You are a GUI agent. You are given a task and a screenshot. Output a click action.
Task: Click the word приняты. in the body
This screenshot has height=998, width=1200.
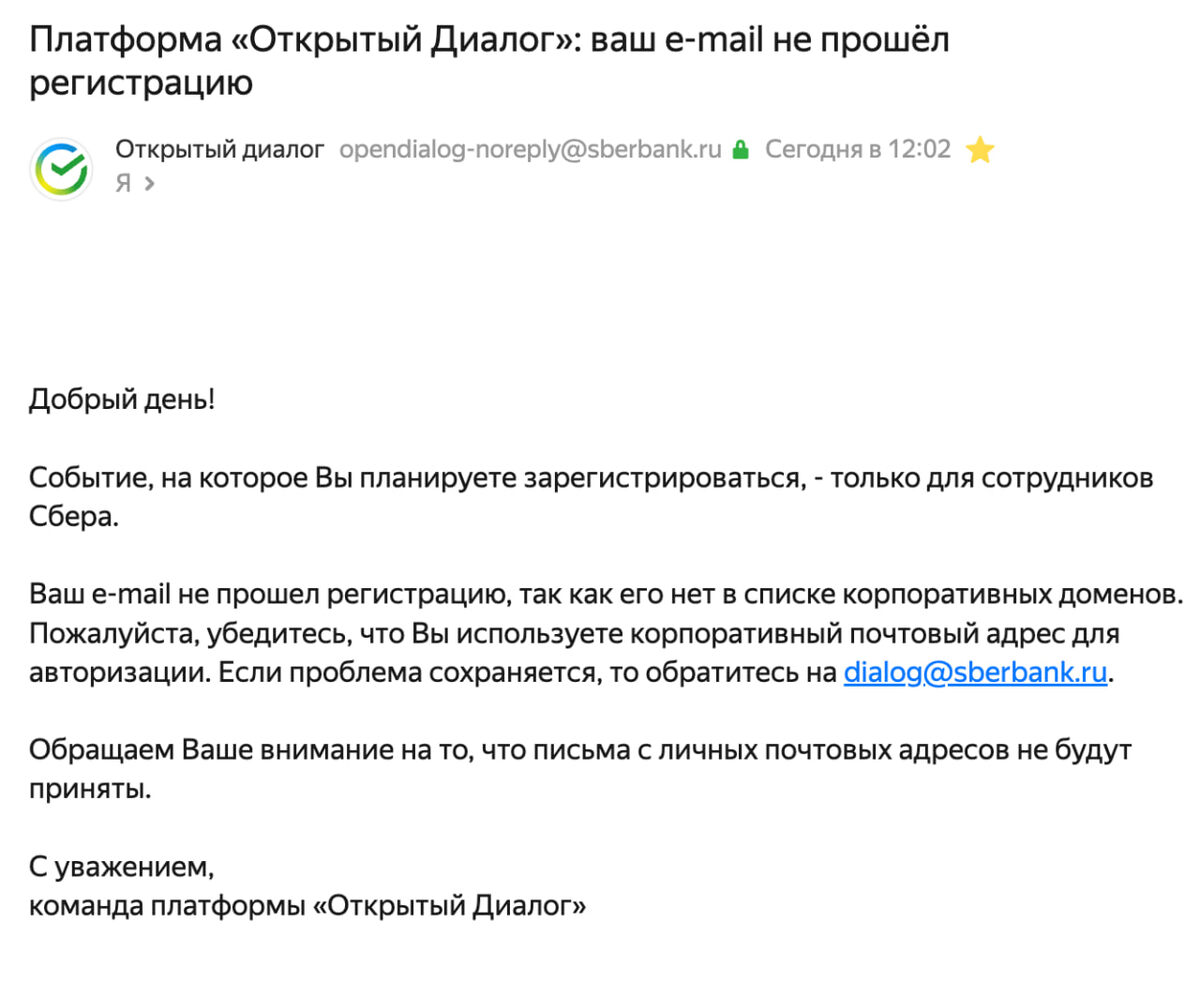tap(90, 788)
